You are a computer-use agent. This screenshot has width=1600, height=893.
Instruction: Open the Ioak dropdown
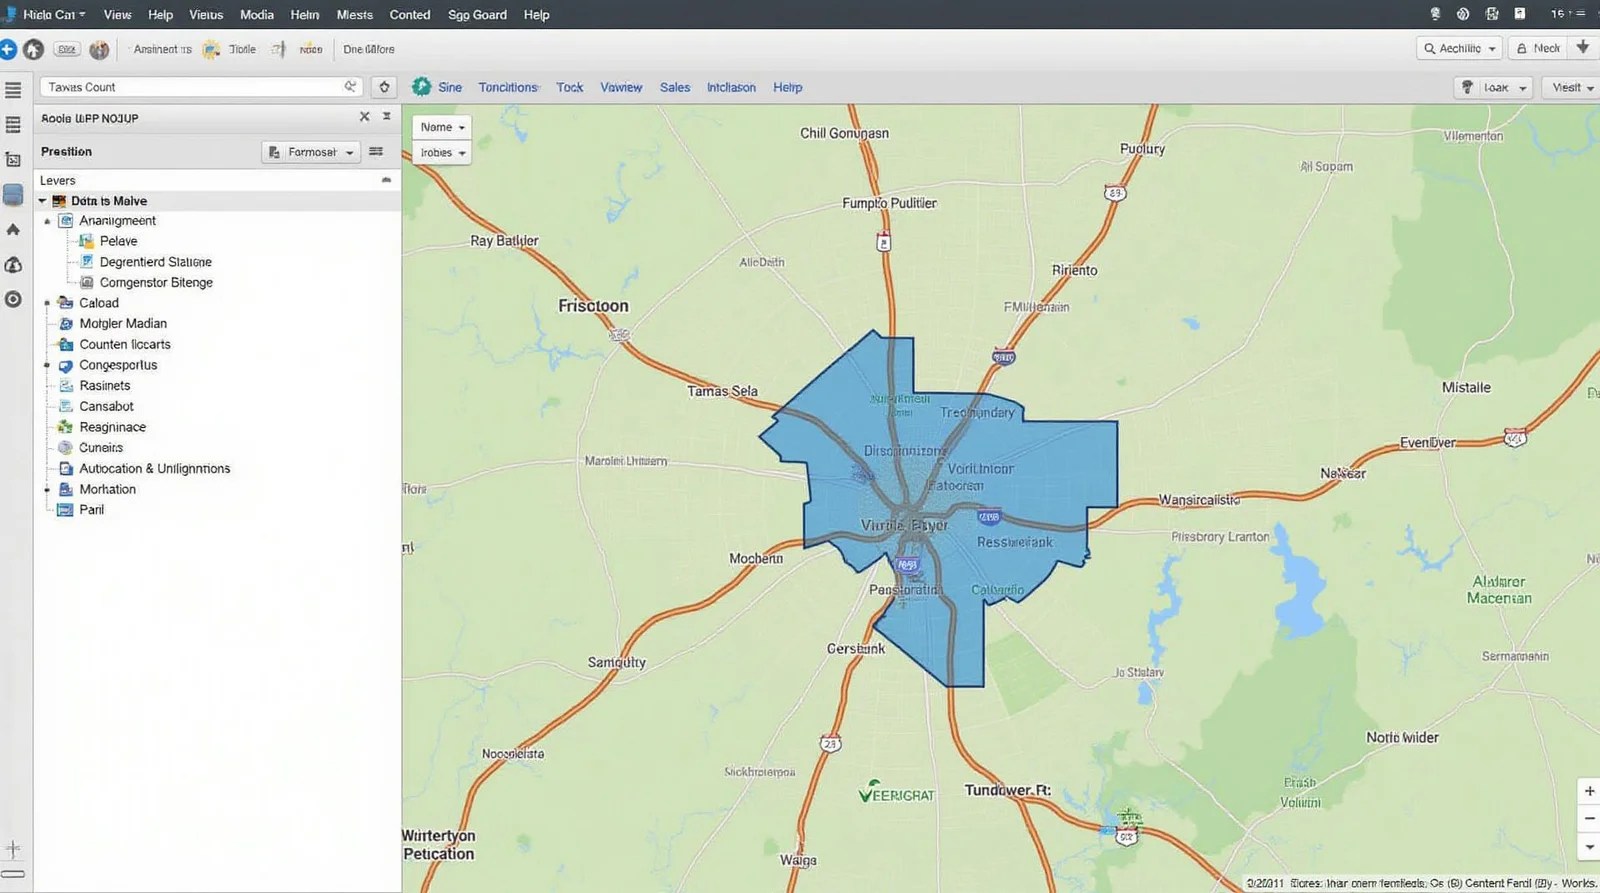(x=1494, y=88)
